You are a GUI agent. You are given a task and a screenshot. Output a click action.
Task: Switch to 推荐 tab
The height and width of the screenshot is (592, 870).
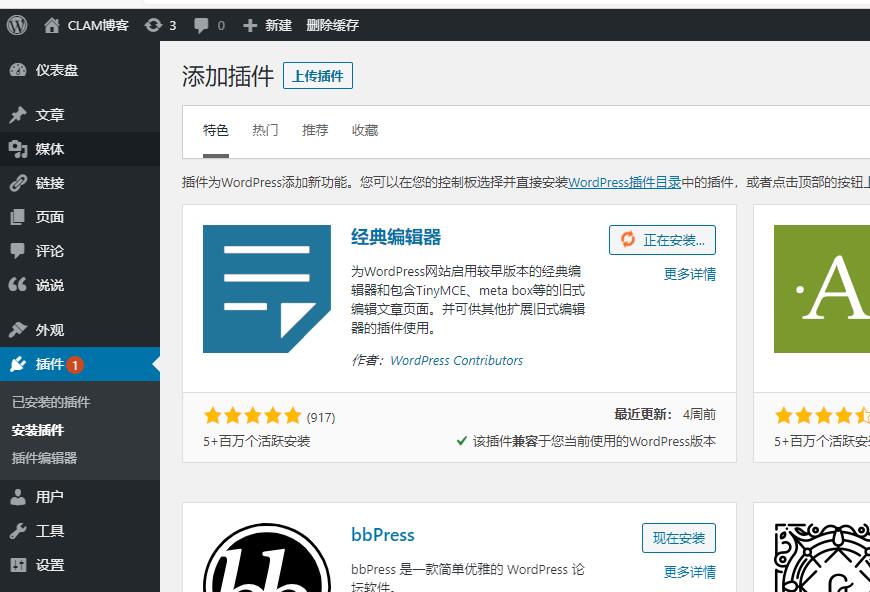coord(315,130)
